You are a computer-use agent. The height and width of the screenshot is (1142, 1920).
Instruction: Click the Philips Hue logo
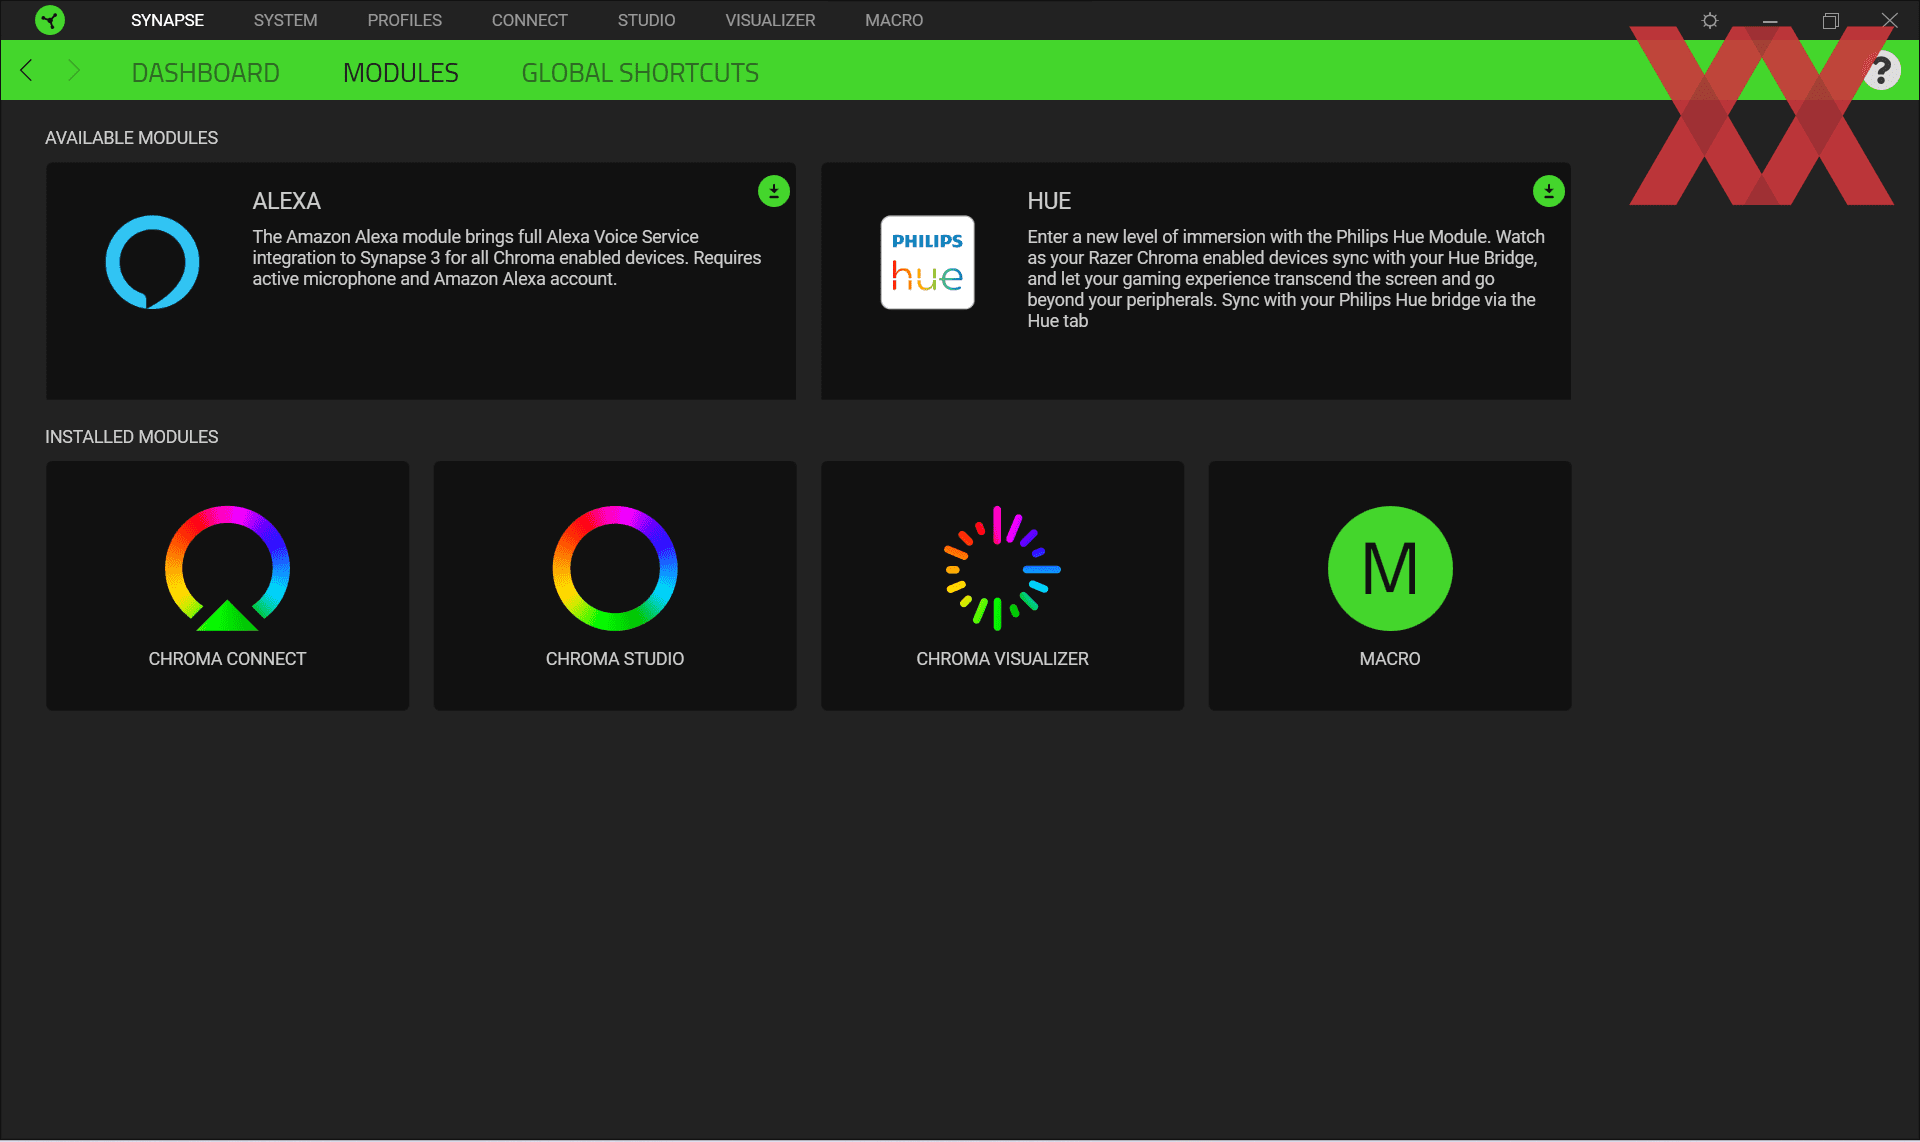(928, 262)
